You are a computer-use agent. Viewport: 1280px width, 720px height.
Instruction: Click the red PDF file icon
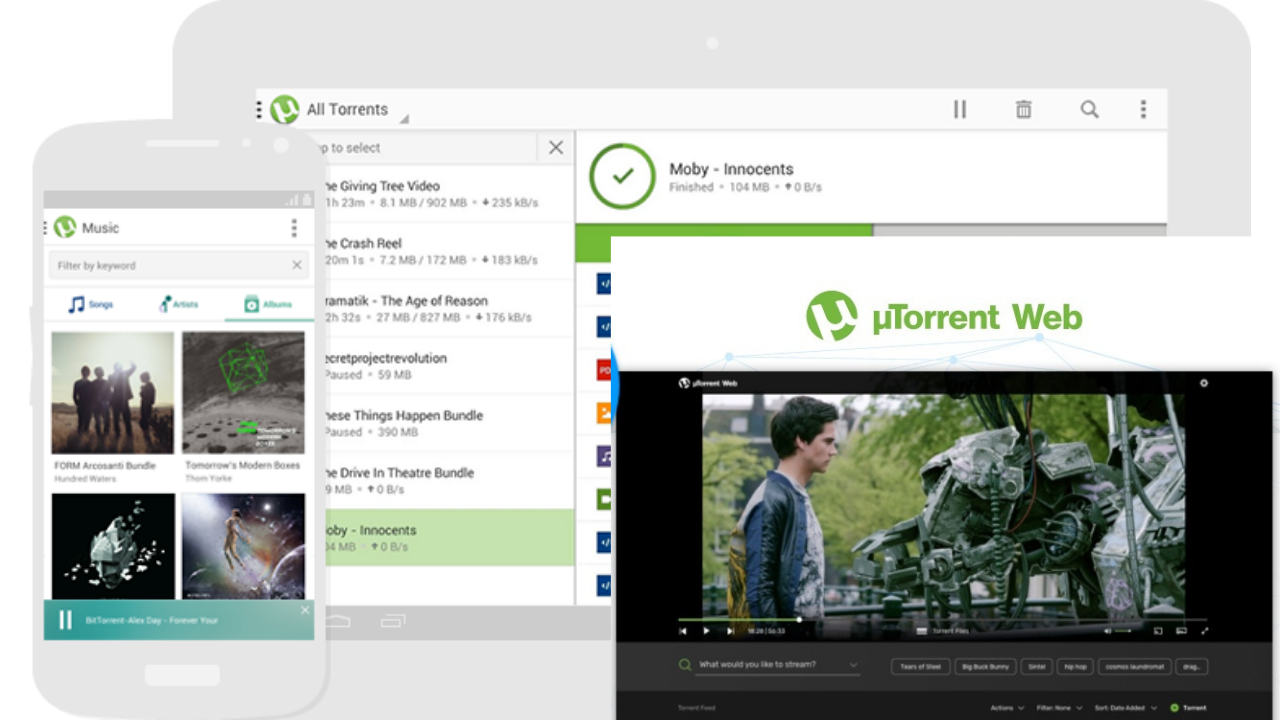pos(604,370)
